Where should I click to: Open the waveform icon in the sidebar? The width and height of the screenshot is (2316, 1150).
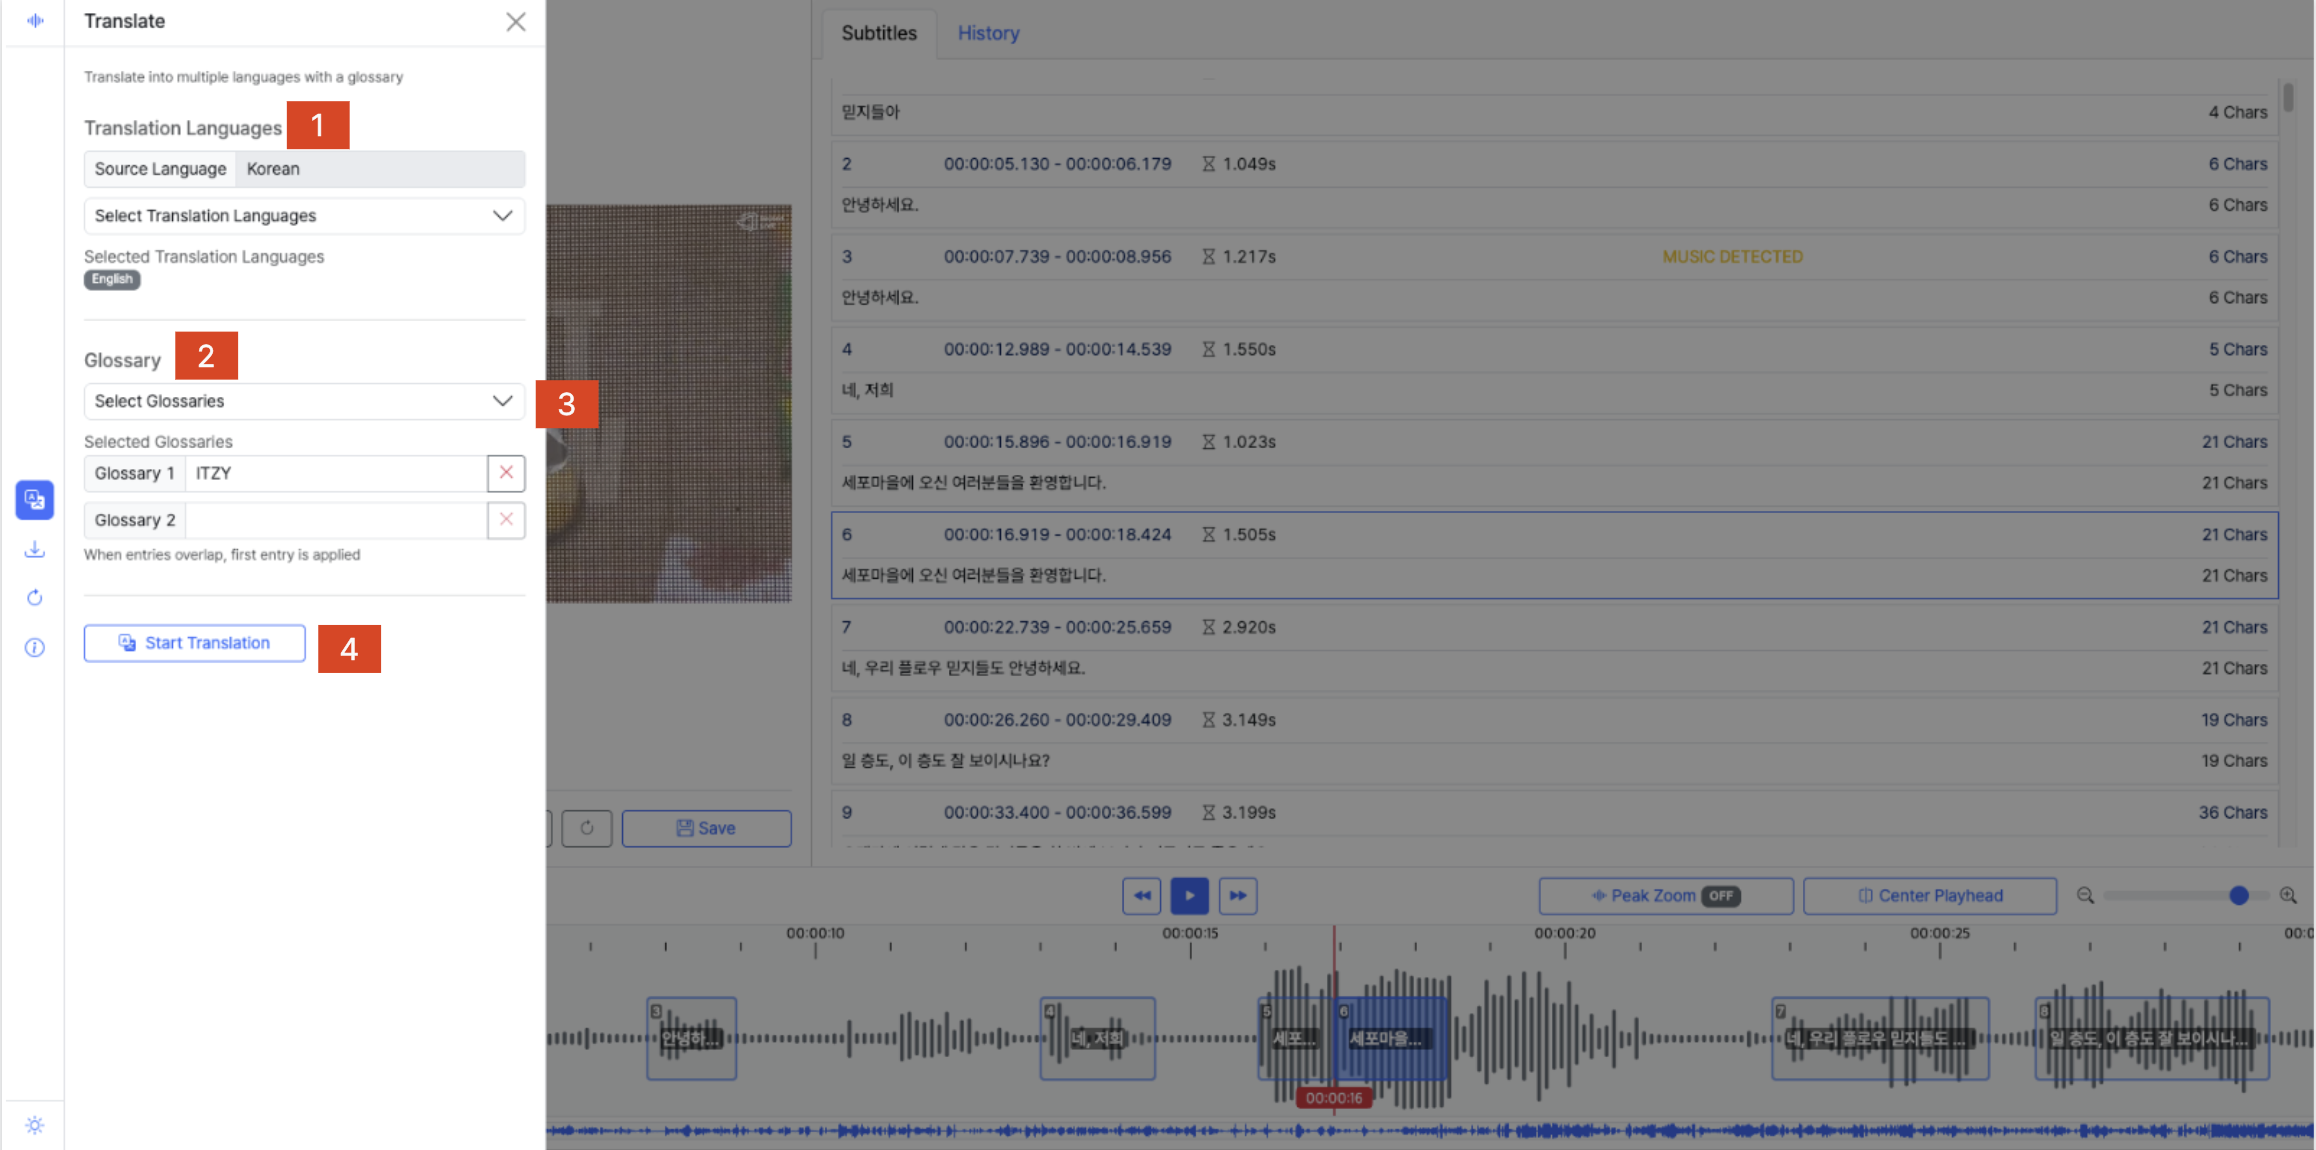pyautogui.click(x=35, y=20)
